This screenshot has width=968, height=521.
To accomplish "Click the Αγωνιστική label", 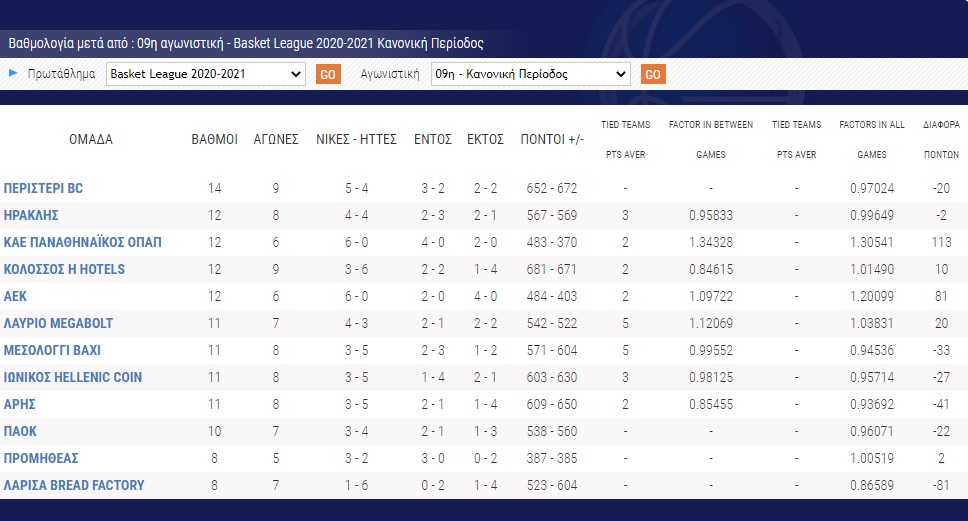I will pos(390,74).
